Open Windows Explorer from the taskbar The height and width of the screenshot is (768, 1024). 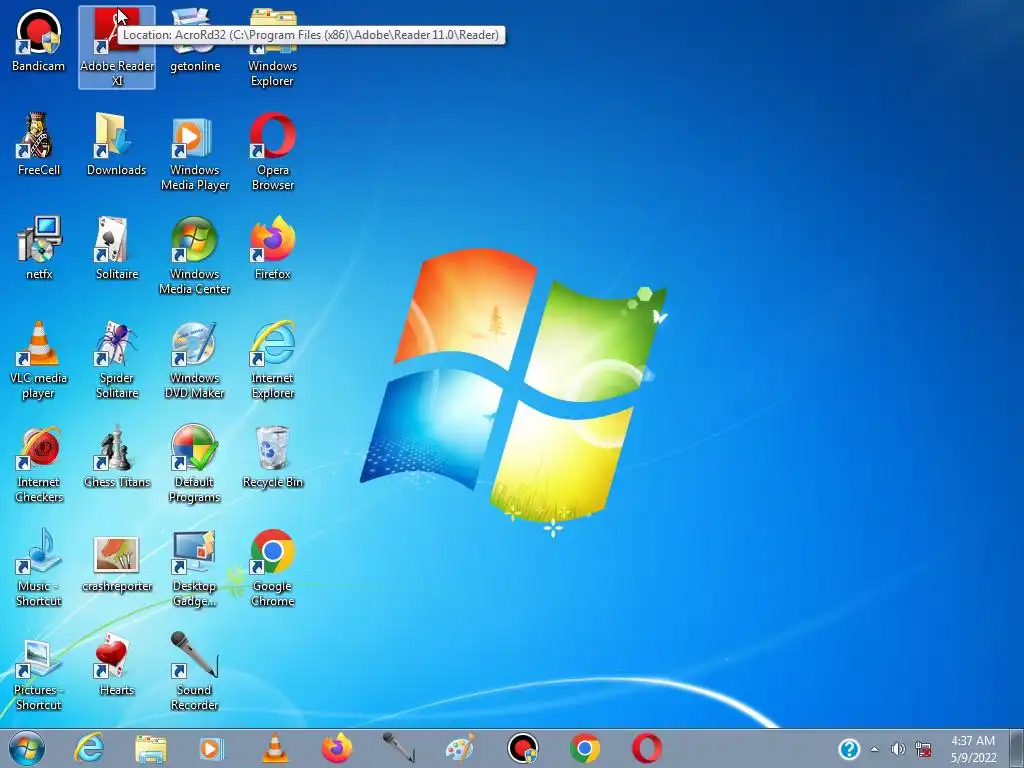click(151, 748)
